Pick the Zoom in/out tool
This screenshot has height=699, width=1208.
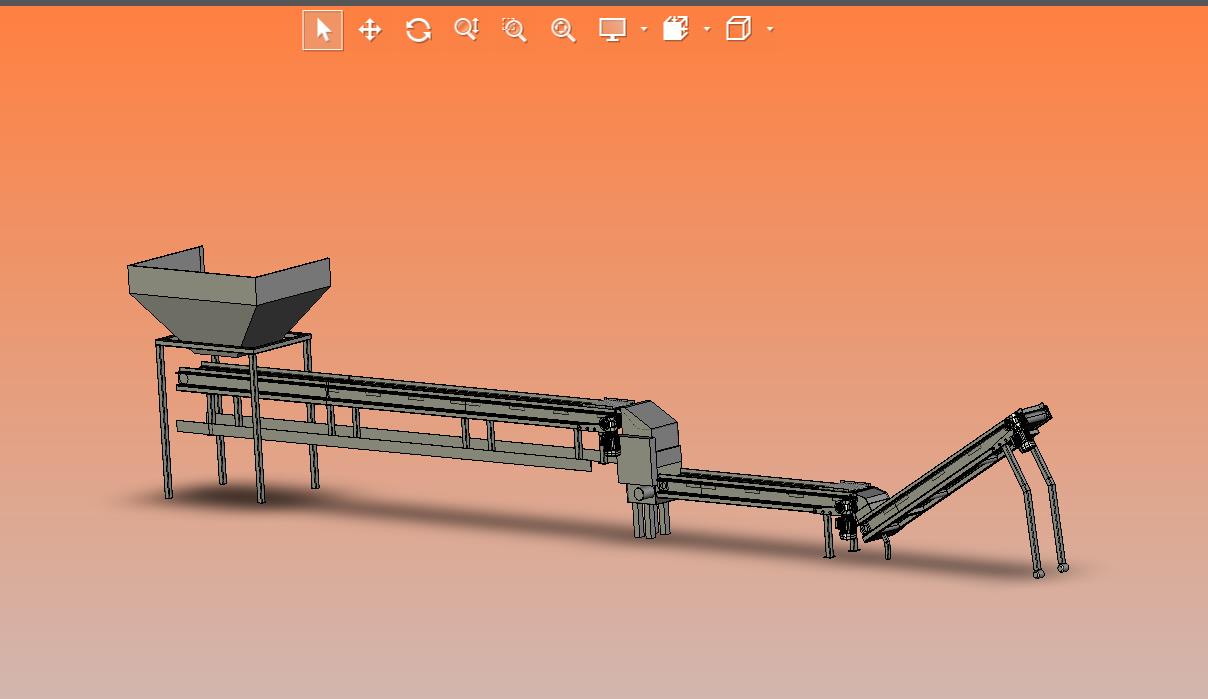(x=466, y=30)
